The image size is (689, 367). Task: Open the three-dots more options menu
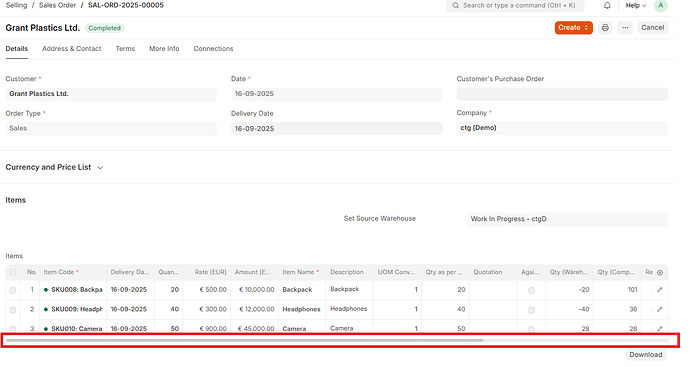625,28
